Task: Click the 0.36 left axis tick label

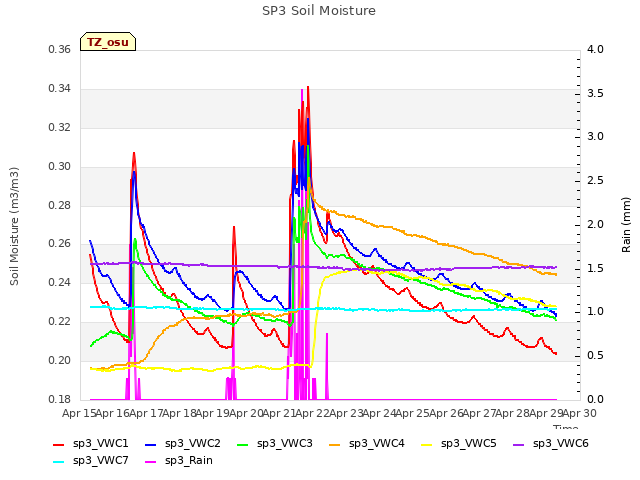Action: [x=59, y=50]
